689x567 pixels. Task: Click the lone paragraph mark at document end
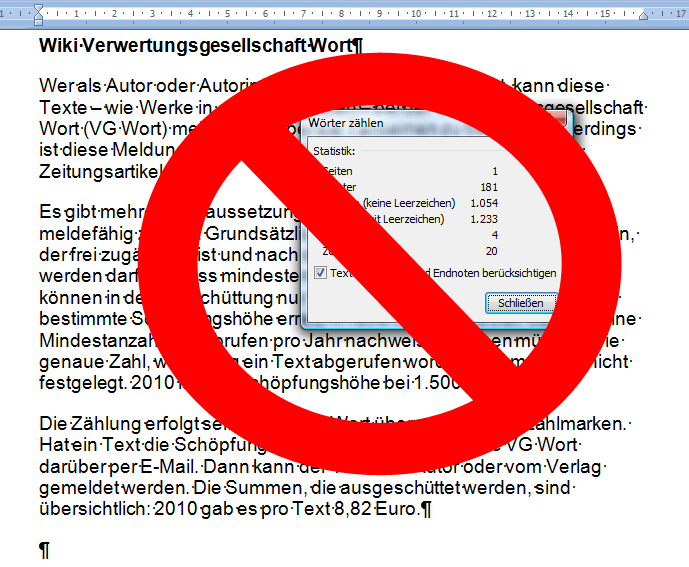tap(44, 550)
